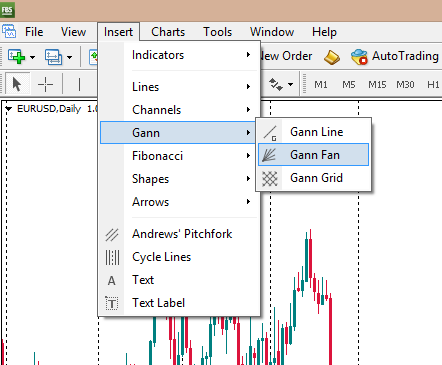Choose Gann Line from submenu
This screenshot has height=365, width=442.
click(x=313, y=132)
